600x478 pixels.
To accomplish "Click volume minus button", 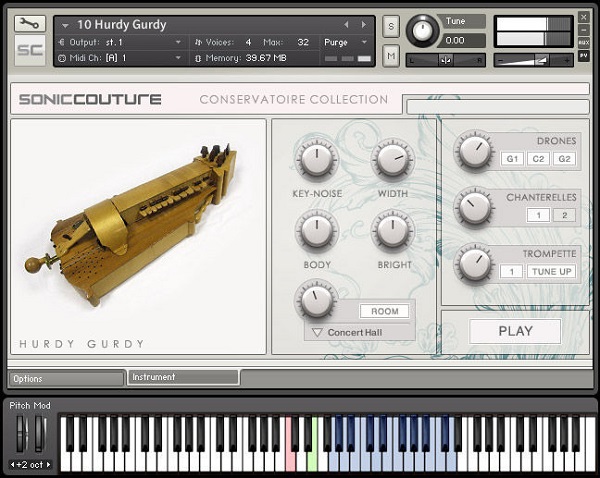I will click(500, 60).
